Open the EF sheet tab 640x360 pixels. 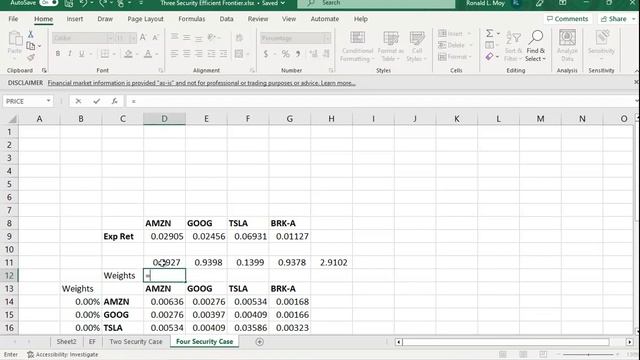pos(92,342)
